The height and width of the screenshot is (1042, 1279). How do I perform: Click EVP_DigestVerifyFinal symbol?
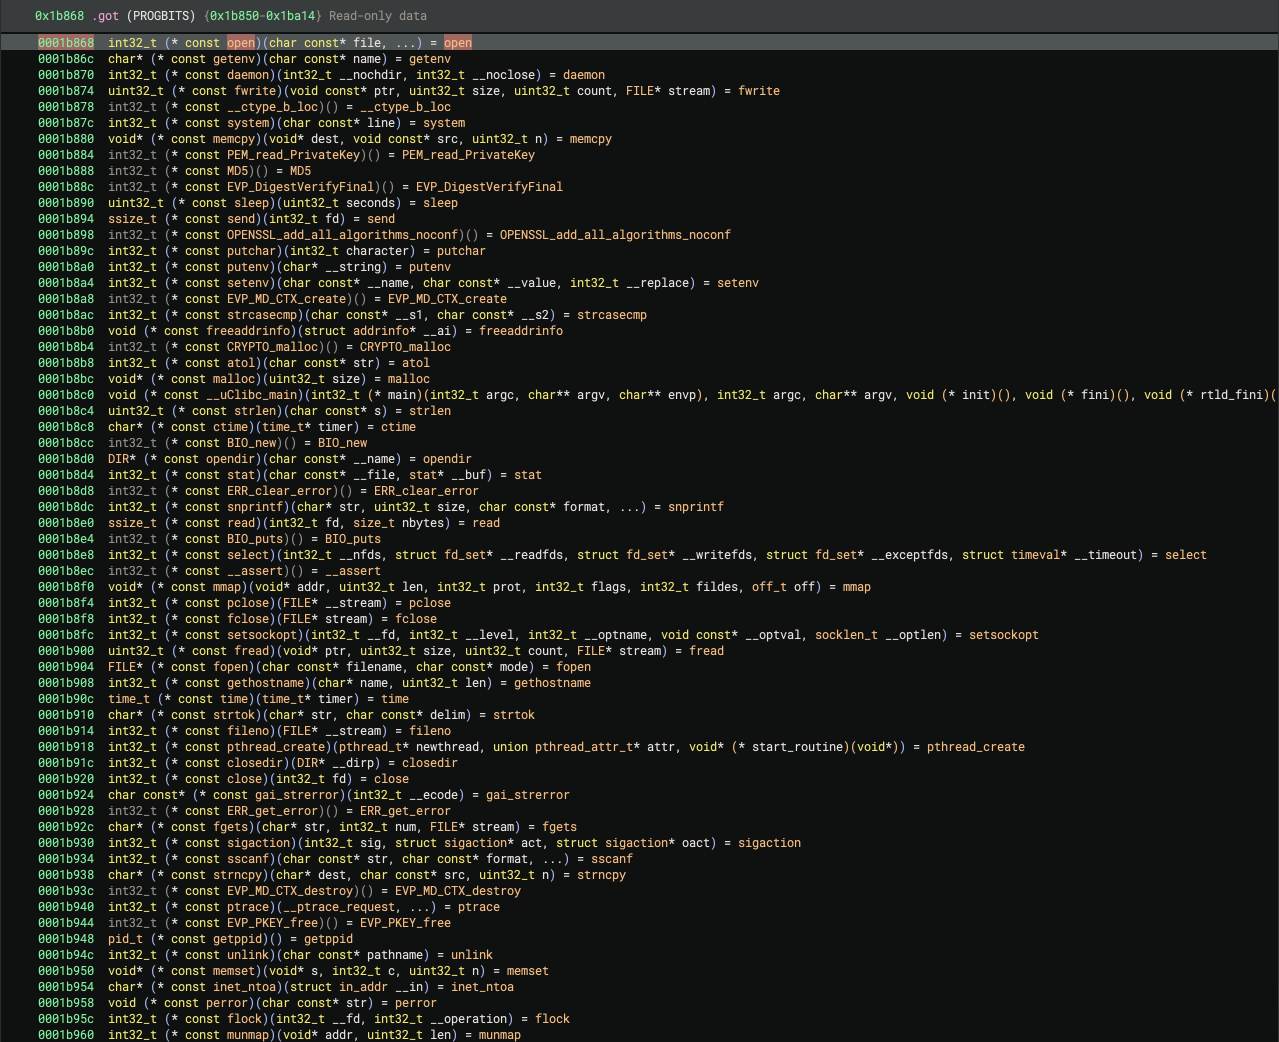click(x=489, y=187)
